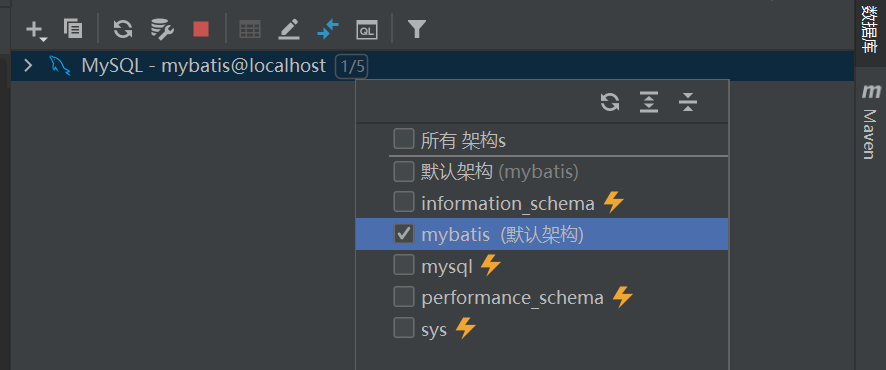Refresh the database with toolbar refresh icon
886x370 pixels.
click(x=123, y=29)
